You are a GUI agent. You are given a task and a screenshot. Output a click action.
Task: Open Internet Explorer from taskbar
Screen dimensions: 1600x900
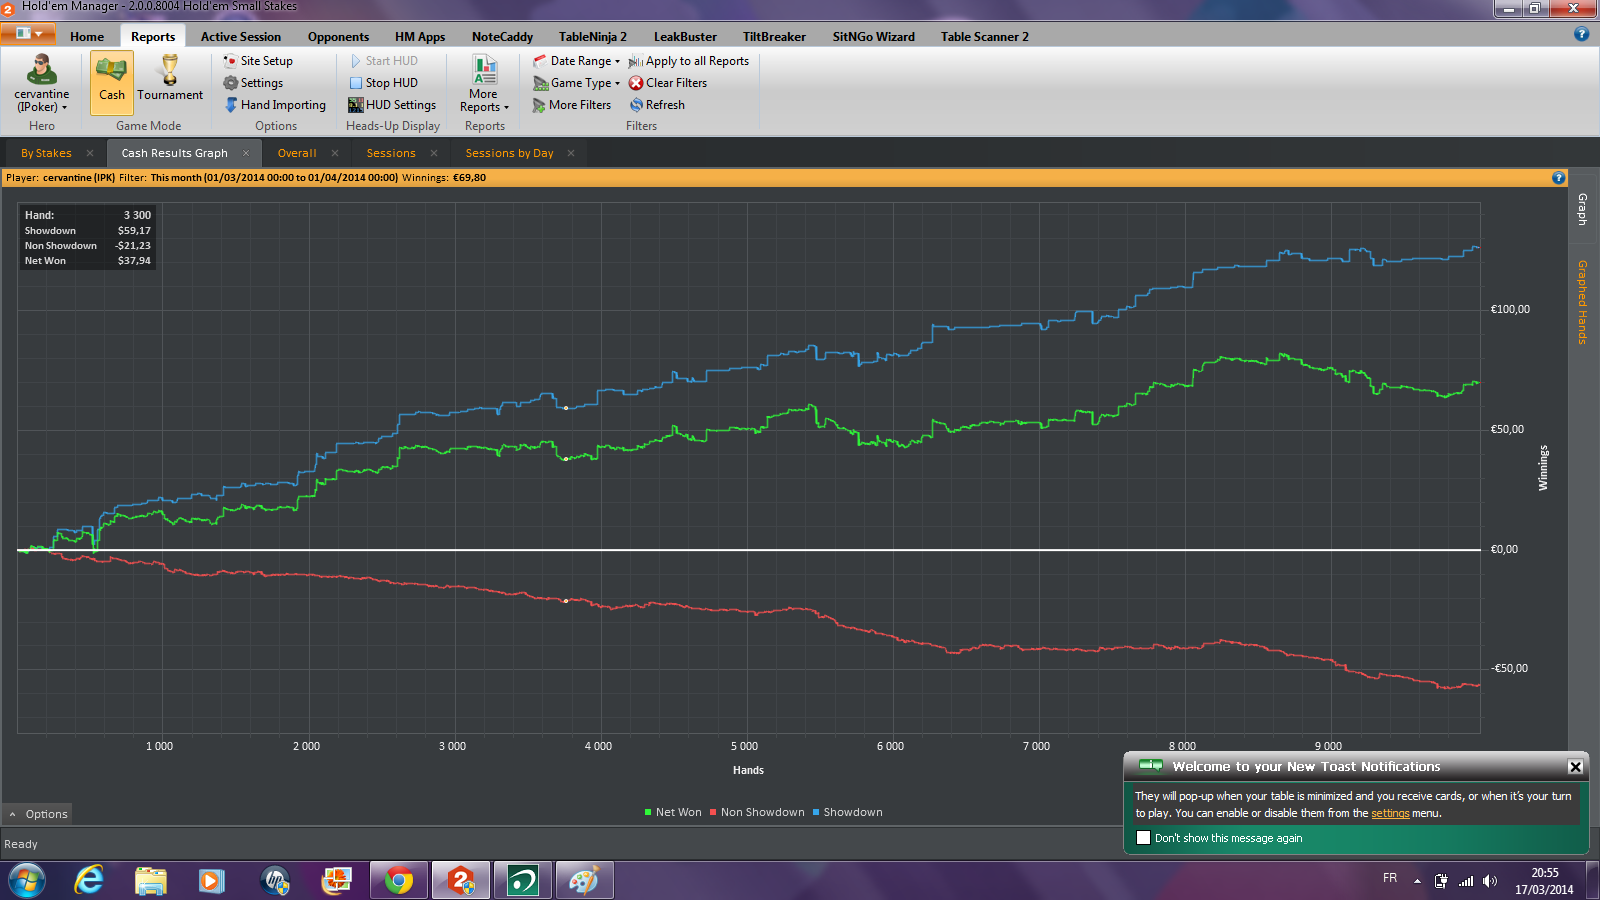click(90, 881)
